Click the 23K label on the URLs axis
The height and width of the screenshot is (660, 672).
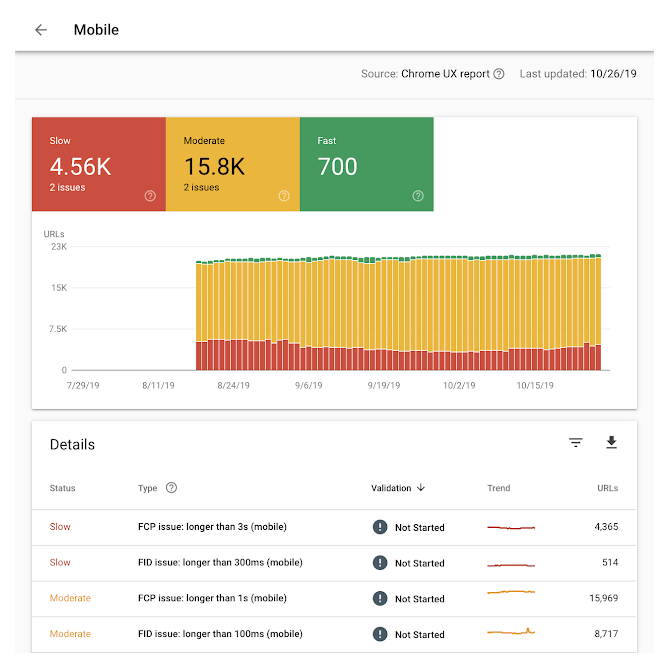[x=59, y=246]
